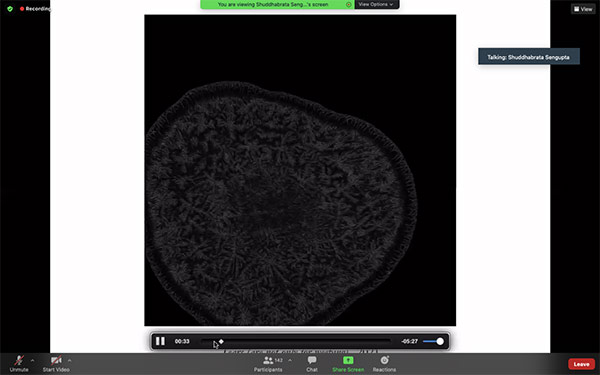The image size is (600, 375).
Task: Click the elapsed time 00:33
Action: (182, 341)
